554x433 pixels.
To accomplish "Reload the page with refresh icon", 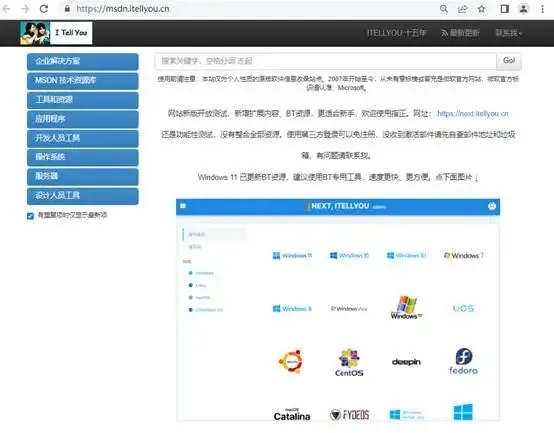I will [x=44, y=9].
